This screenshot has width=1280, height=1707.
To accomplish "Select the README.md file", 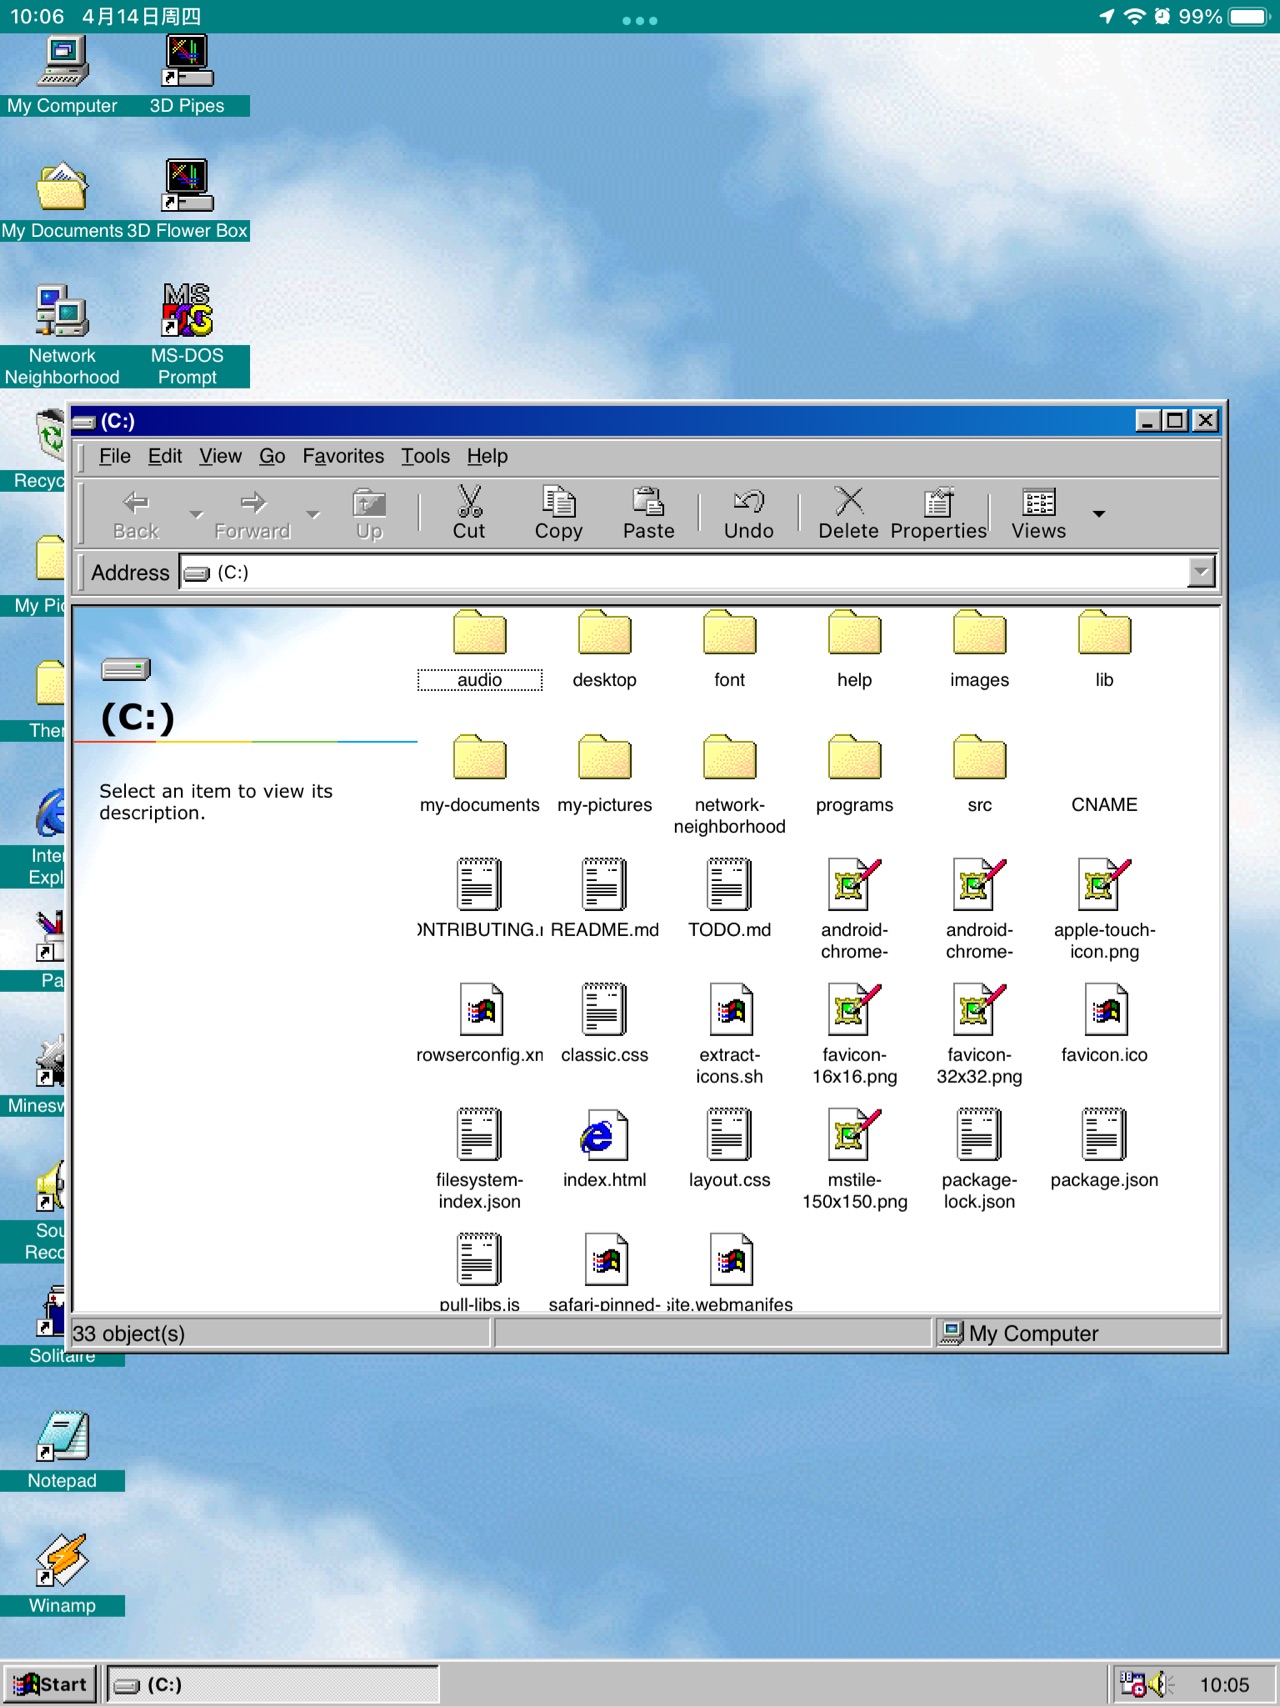I will point(605,900).
